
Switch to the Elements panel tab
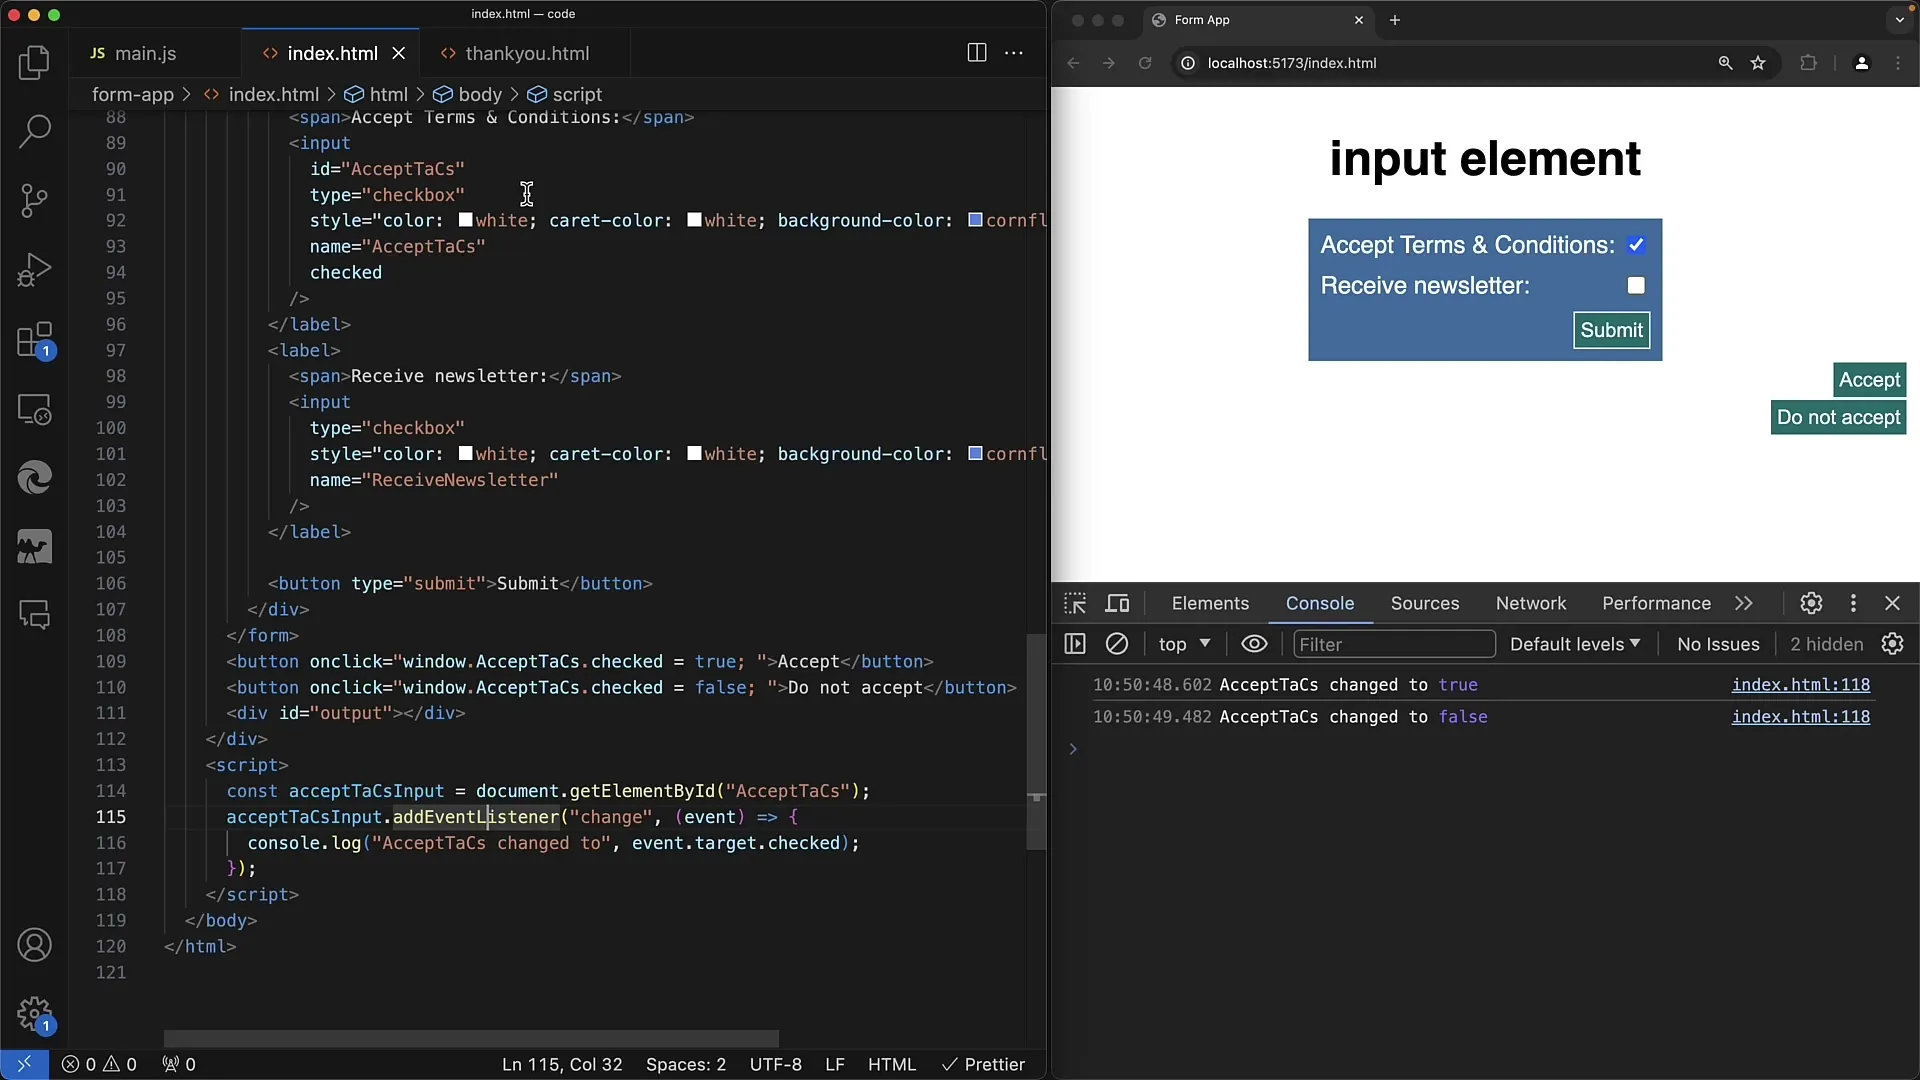[x=1209, y=603]
